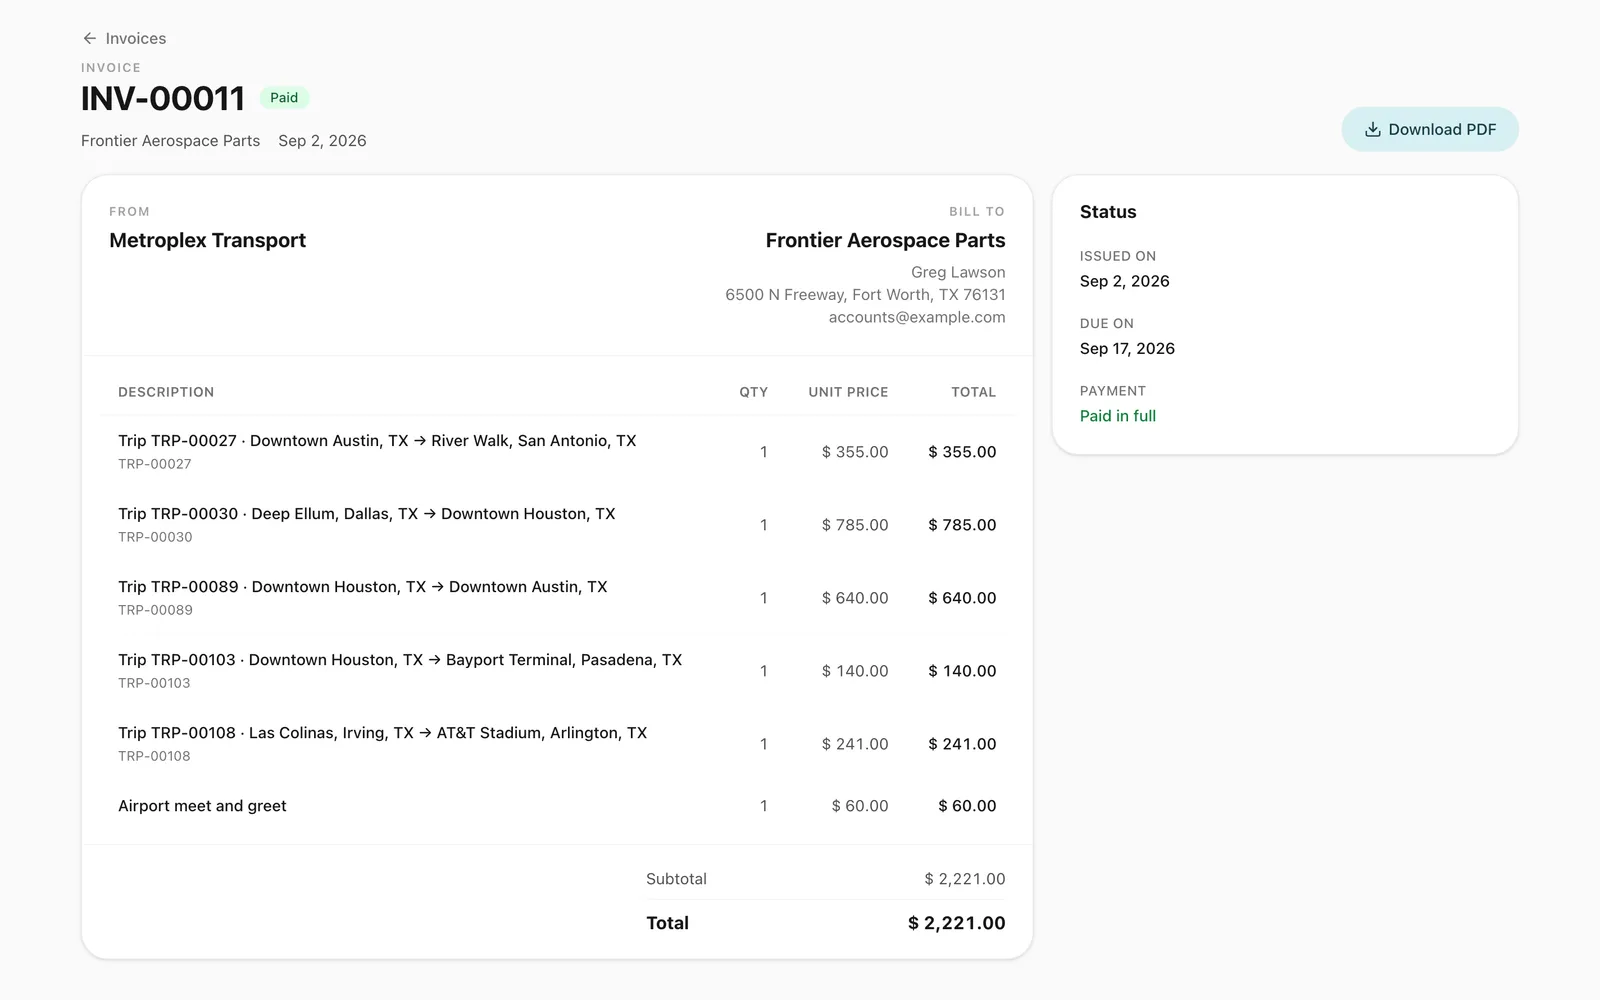
Task: Click the Metropolex Transport sender name
Action: pos(207,240)
